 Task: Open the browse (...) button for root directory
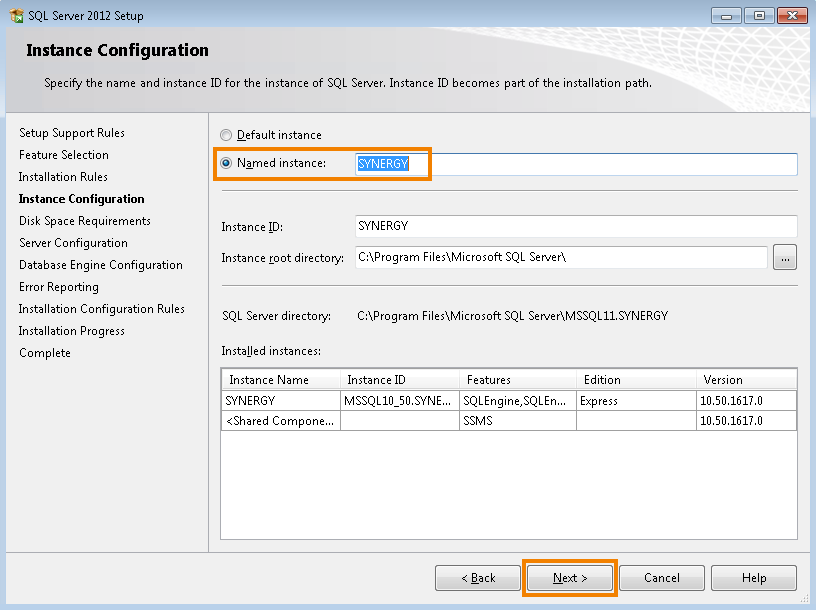point(785,257)
